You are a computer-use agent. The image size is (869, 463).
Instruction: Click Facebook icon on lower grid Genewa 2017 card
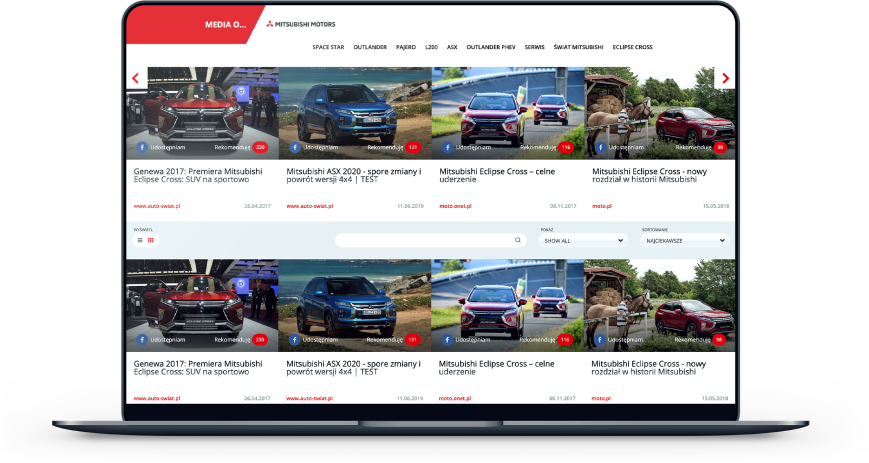(142, 339)
